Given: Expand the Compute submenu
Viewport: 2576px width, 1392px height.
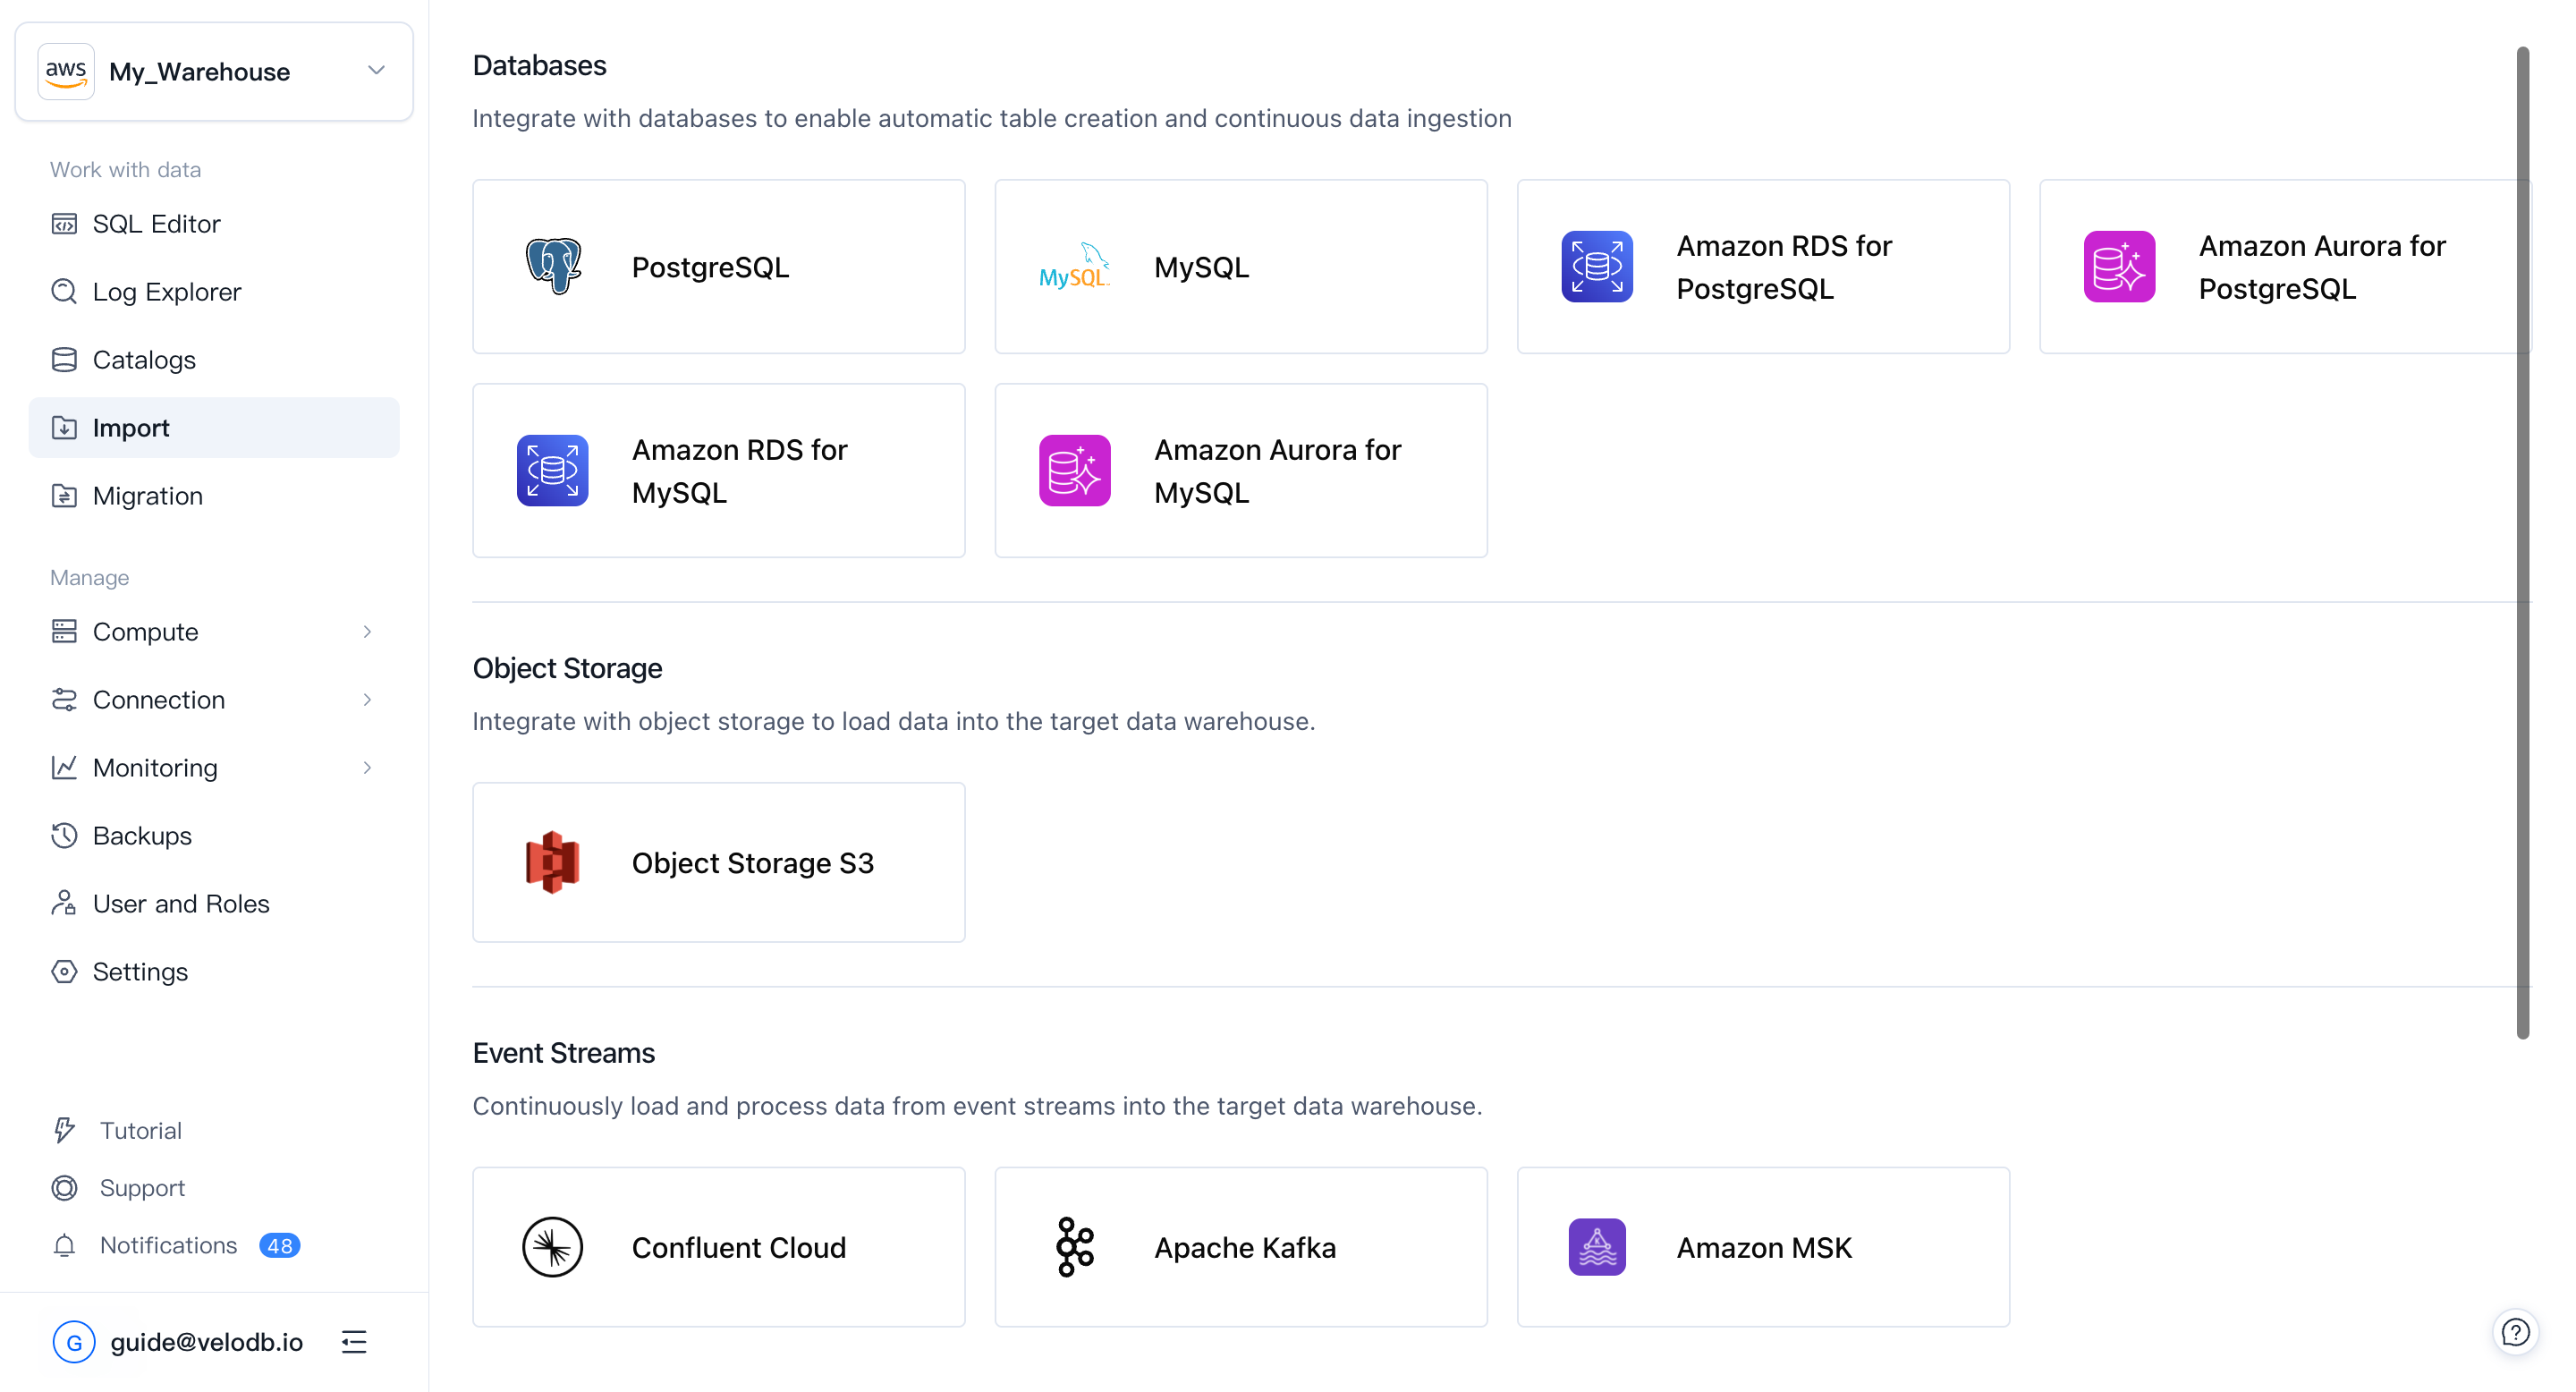Looking at the screenshot, I should 367,631.
